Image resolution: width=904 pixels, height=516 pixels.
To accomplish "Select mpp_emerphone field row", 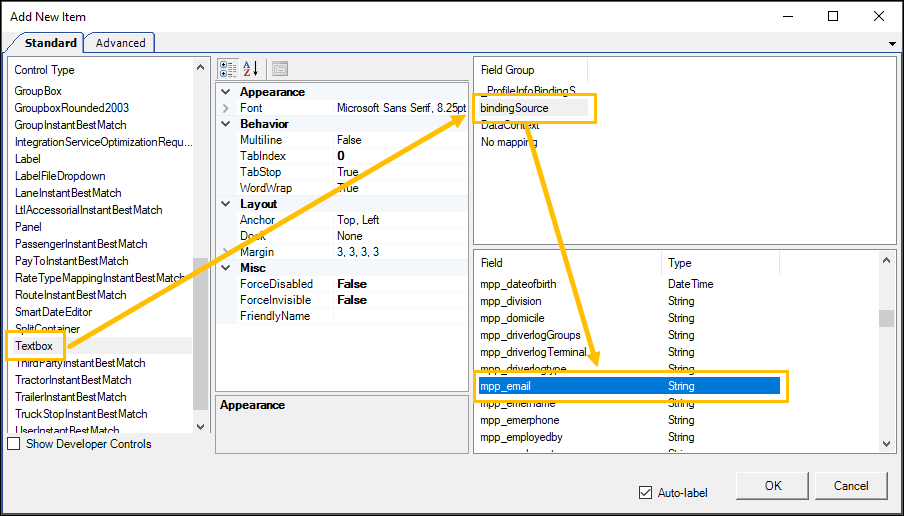I will click(x=629, y=420).
